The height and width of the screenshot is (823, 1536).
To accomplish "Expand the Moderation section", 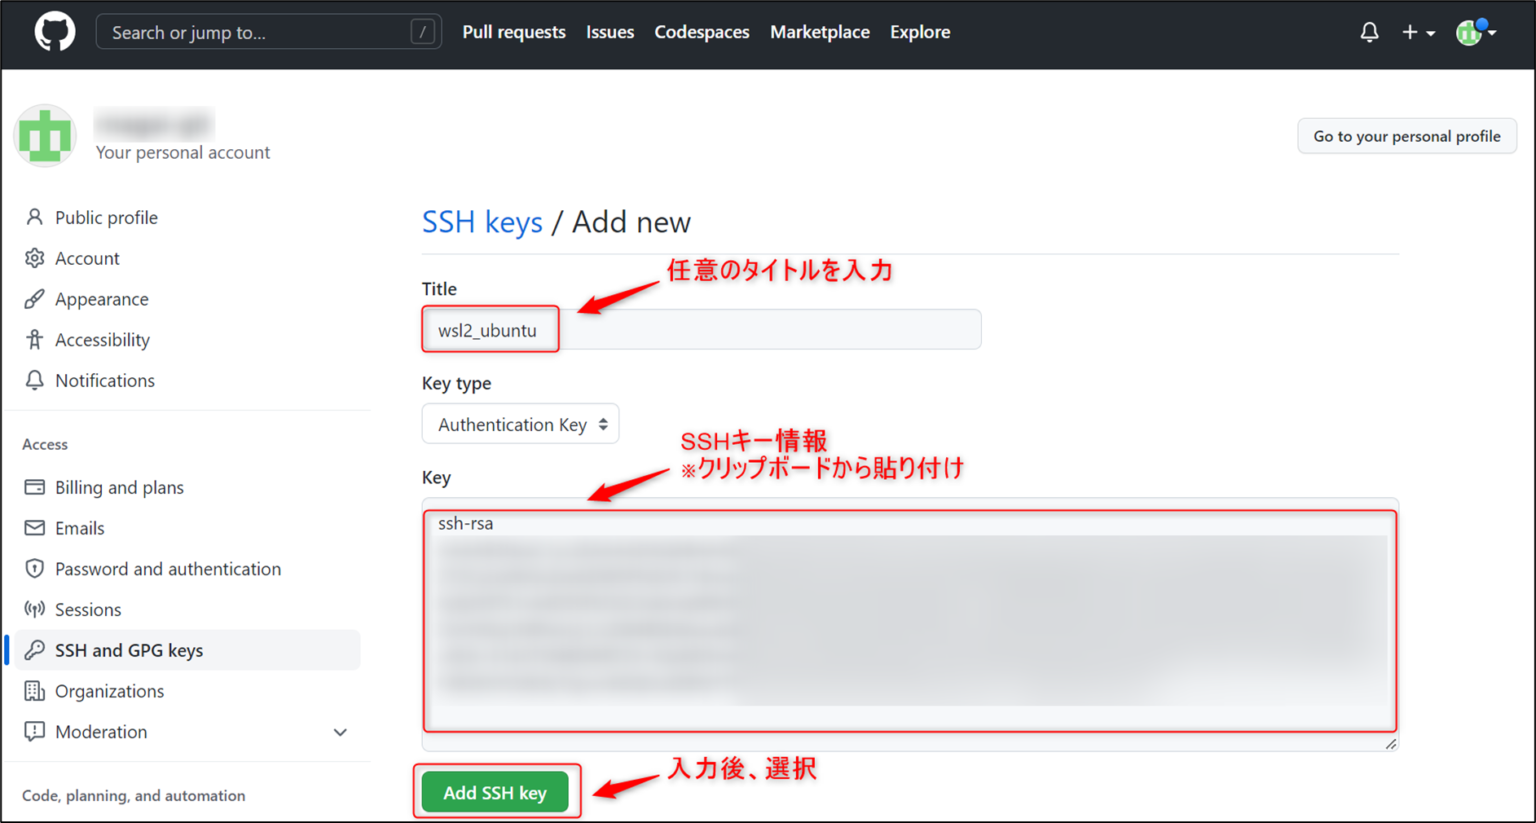I will pos(339,731).
